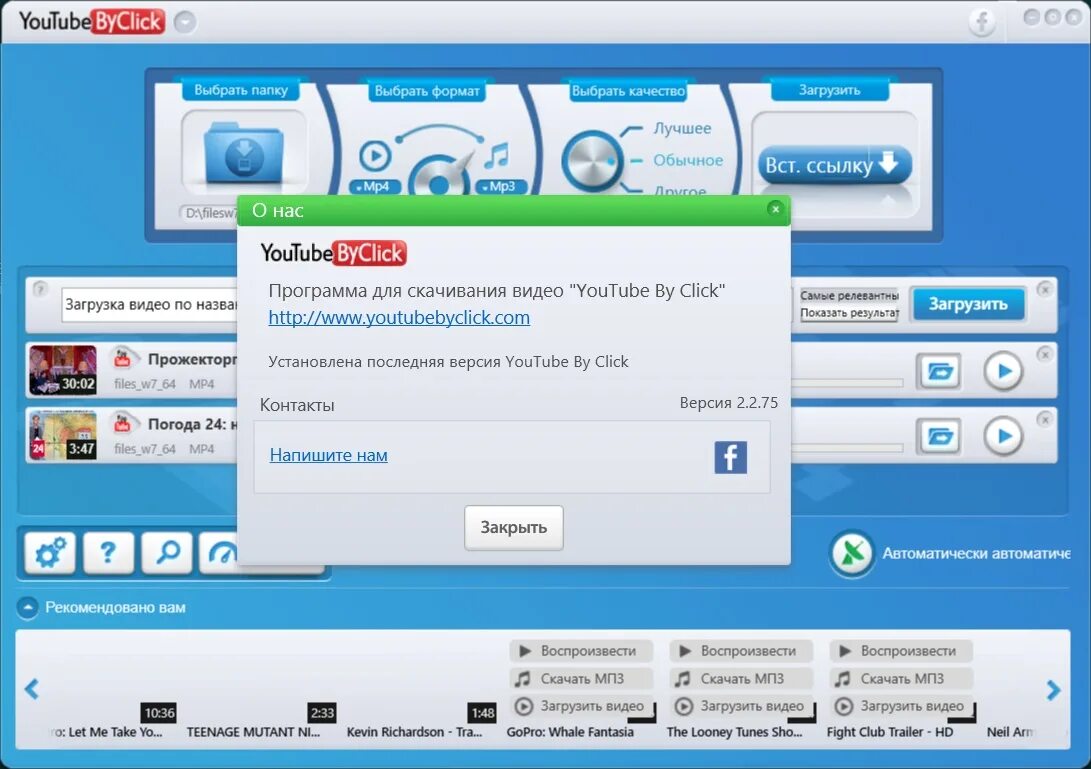Pick the Mp3 music note icon
The width and height of the screenshot is (1091, 769).
click(497, 155)
